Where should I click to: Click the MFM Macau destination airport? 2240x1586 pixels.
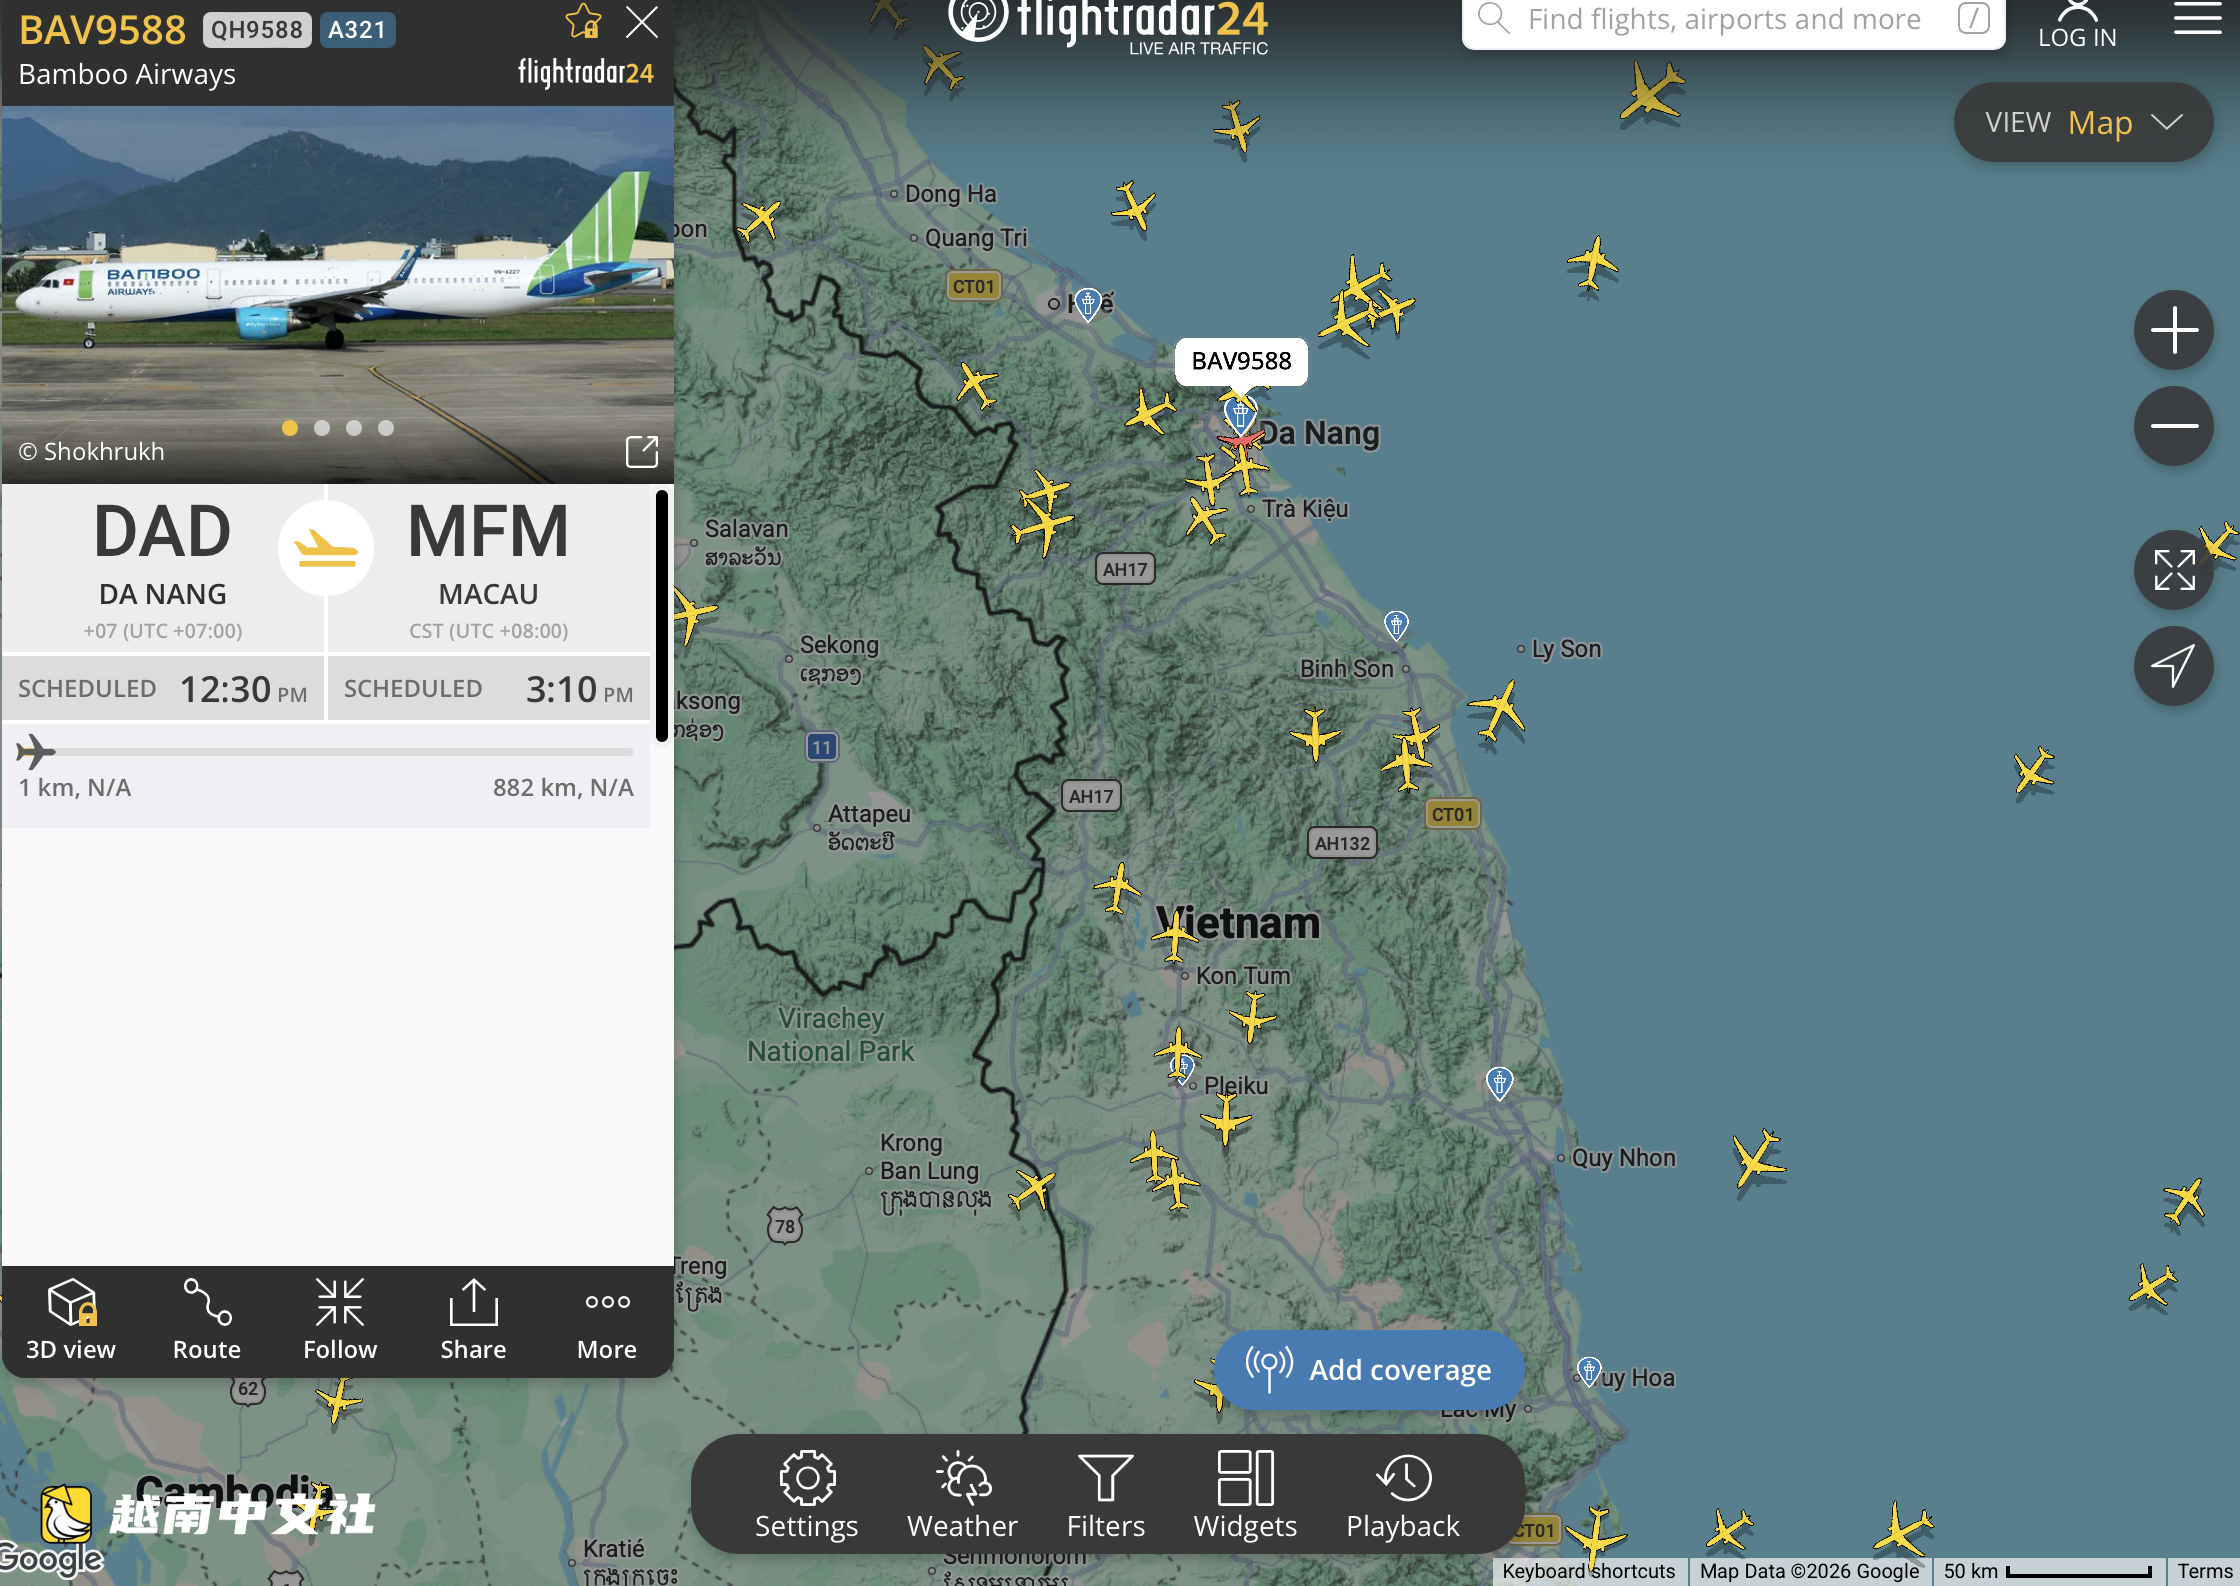pos(489,568)
